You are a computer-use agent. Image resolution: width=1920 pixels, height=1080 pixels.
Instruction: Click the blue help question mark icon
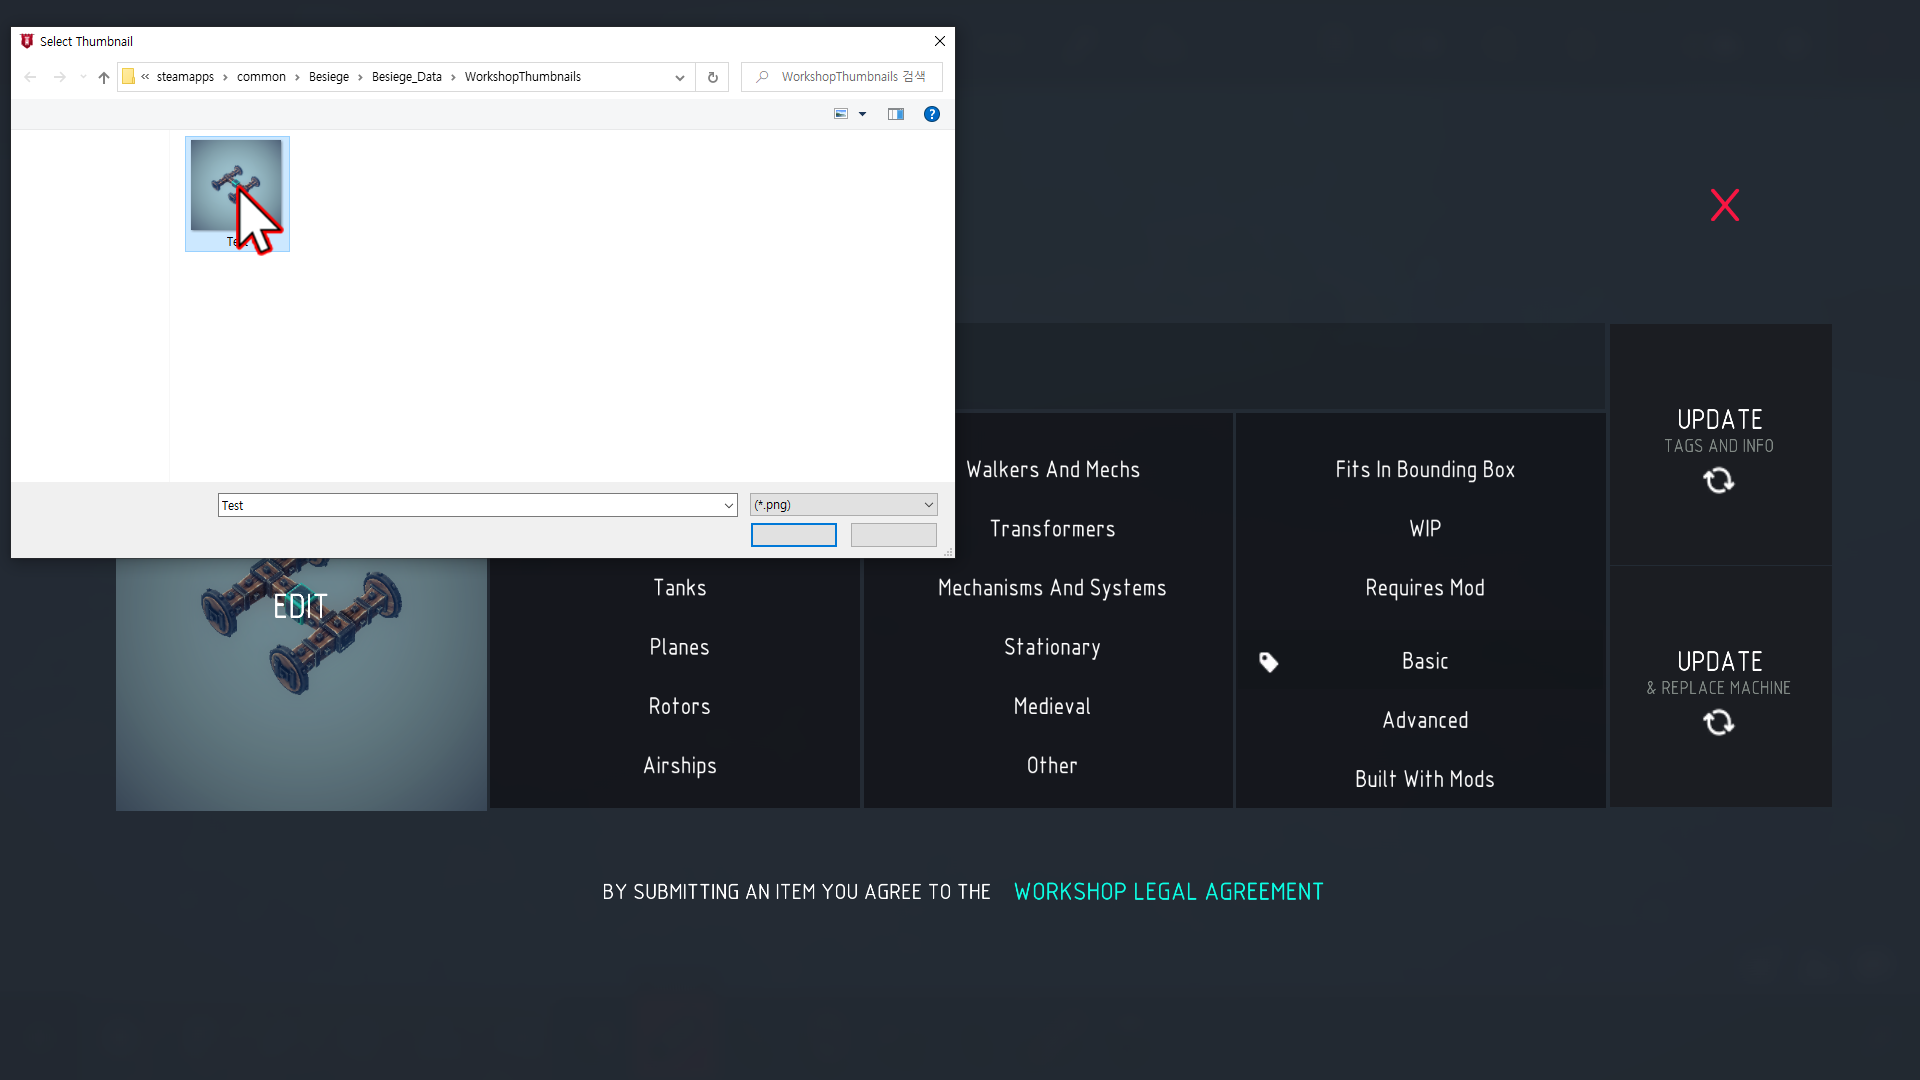pyautogui.click(x=931, y=114)
